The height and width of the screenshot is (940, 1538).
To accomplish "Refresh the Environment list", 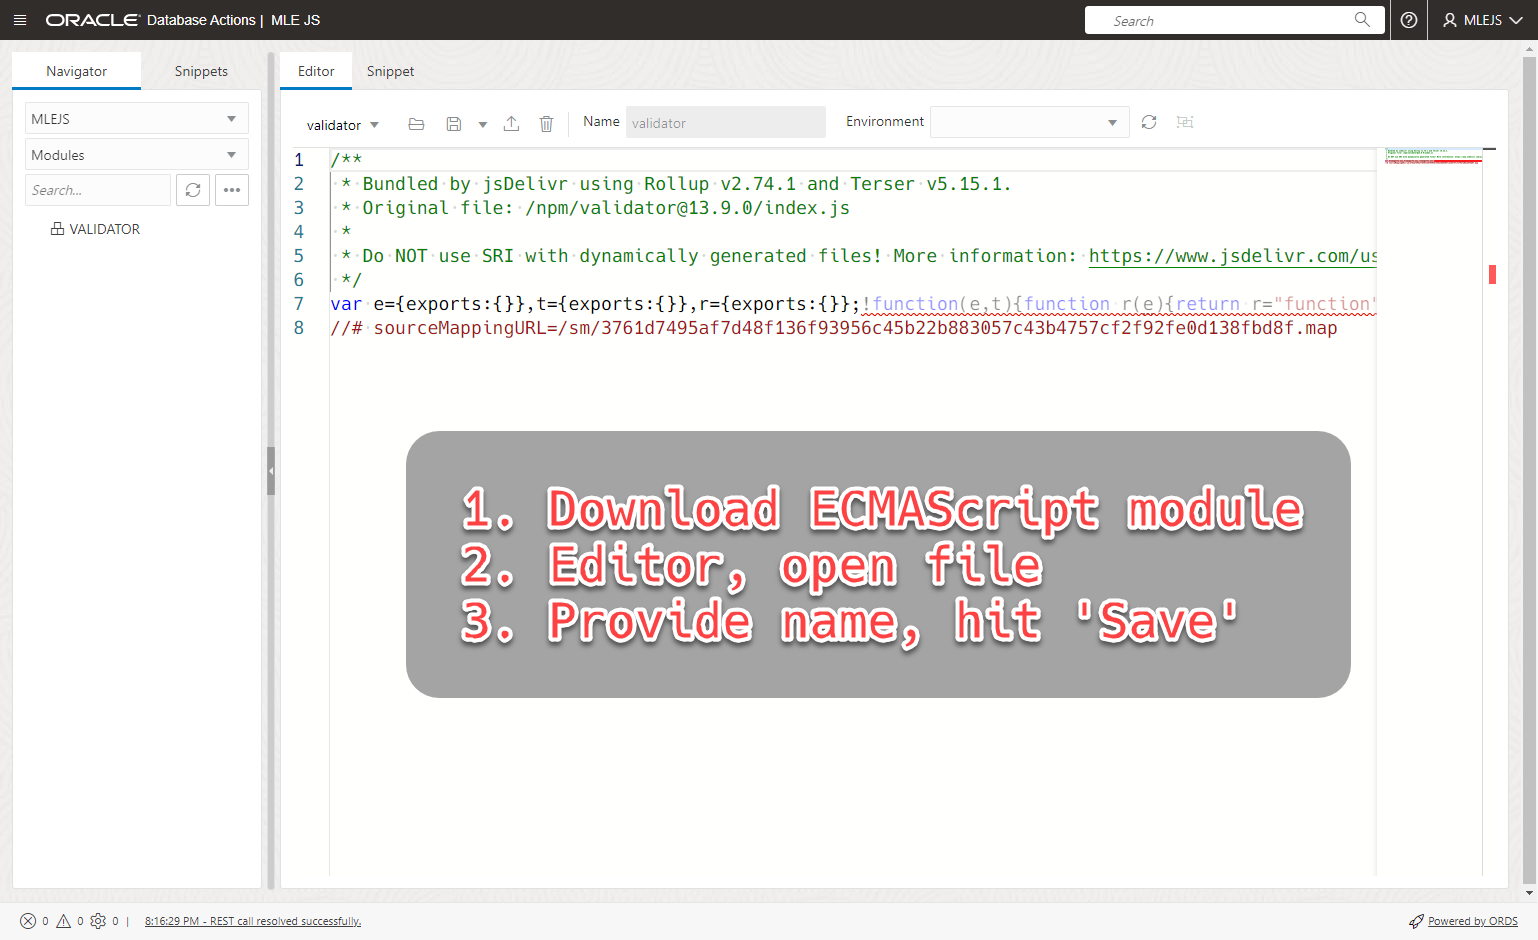I will point(1149,122).
